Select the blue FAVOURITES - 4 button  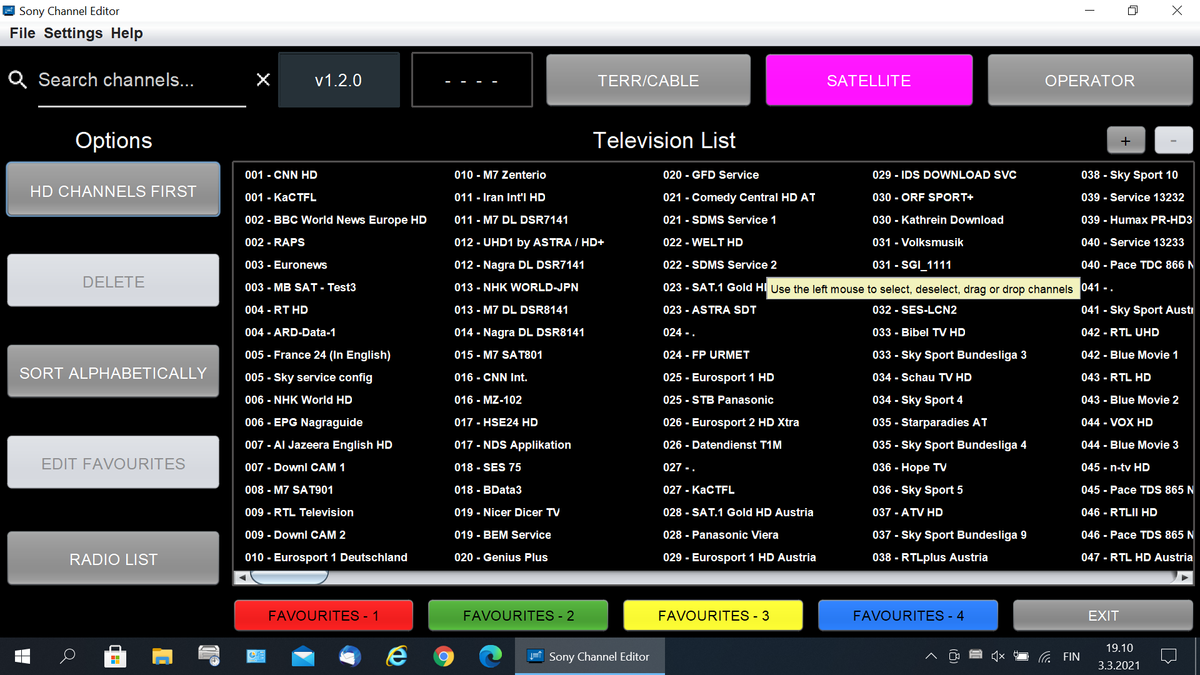coord(908,616)
